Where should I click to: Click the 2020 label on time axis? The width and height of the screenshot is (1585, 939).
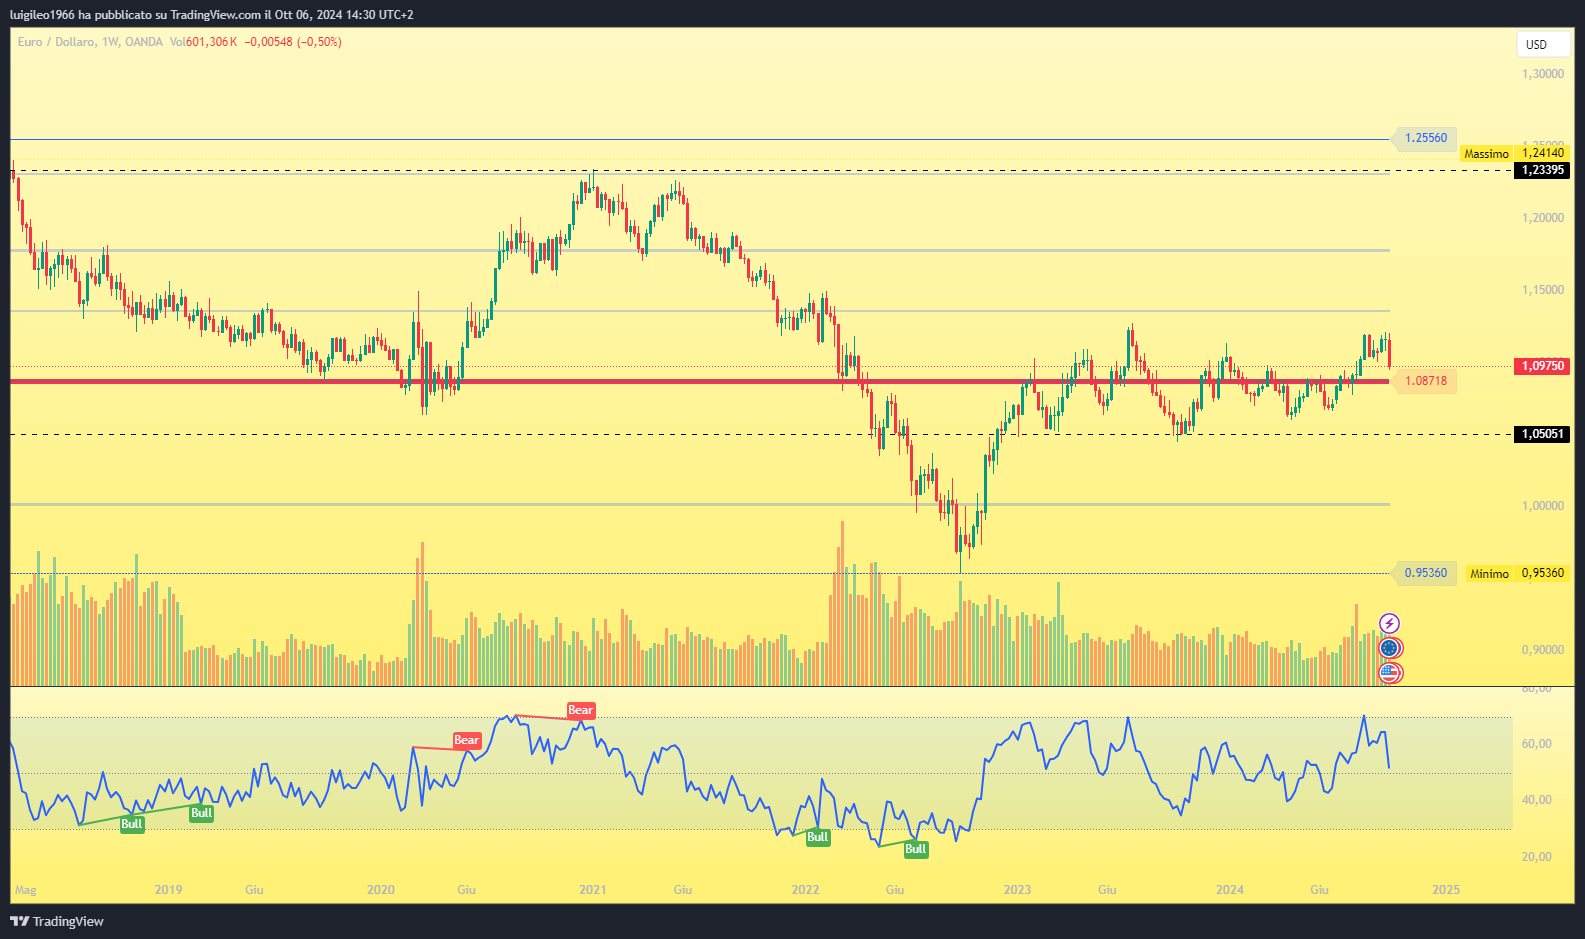[x=381, y=890]
